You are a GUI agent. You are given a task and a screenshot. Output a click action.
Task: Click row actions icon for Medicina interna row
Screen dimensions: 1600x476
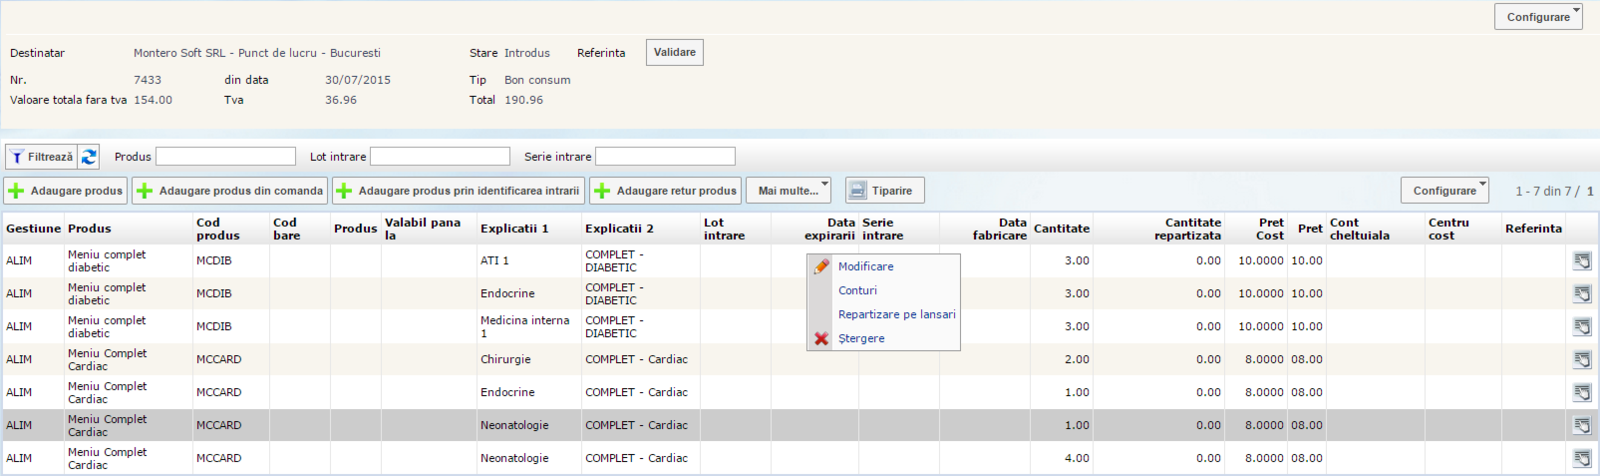(x=1582, y=327)
